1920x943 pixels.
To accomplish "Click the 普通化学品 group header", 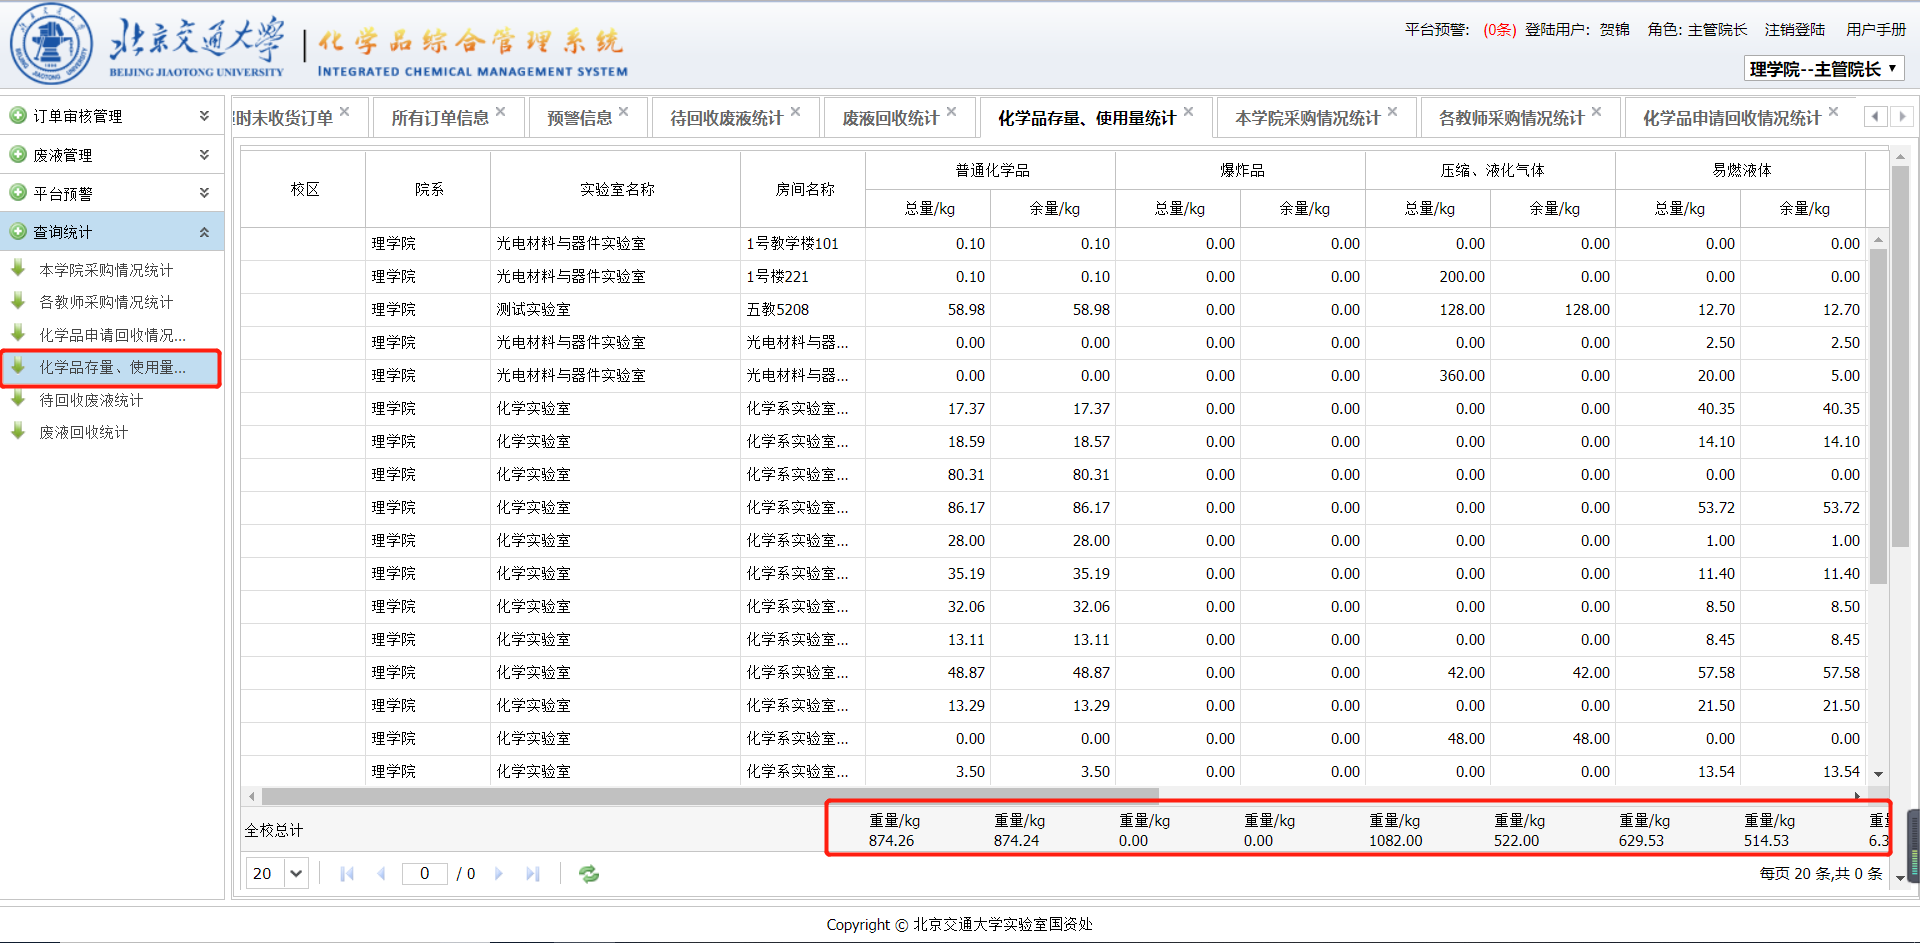I will pos(991,170).
